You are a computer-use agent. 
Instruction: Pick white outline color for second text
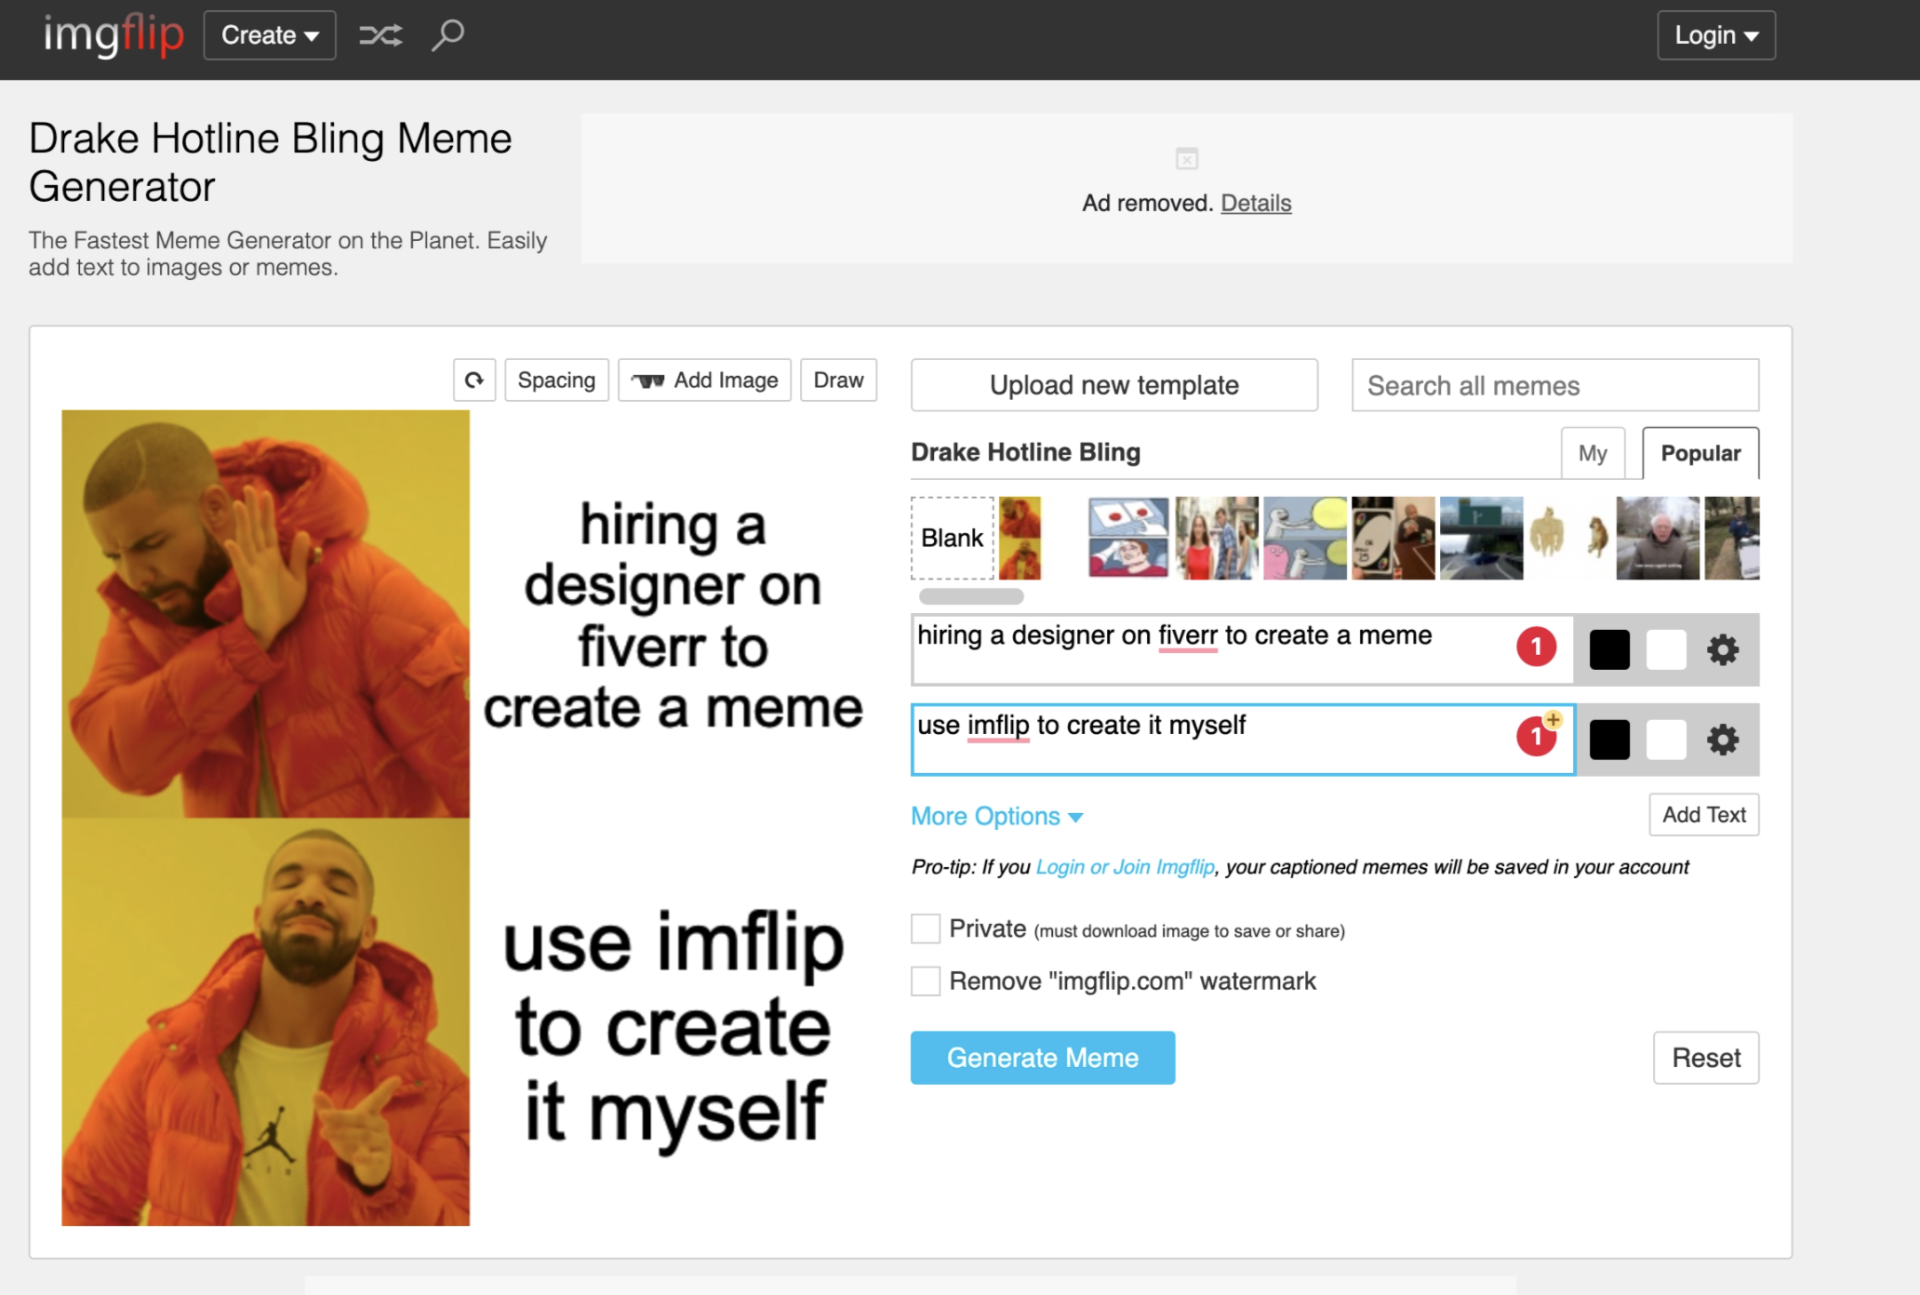[x=1666, y=740]
